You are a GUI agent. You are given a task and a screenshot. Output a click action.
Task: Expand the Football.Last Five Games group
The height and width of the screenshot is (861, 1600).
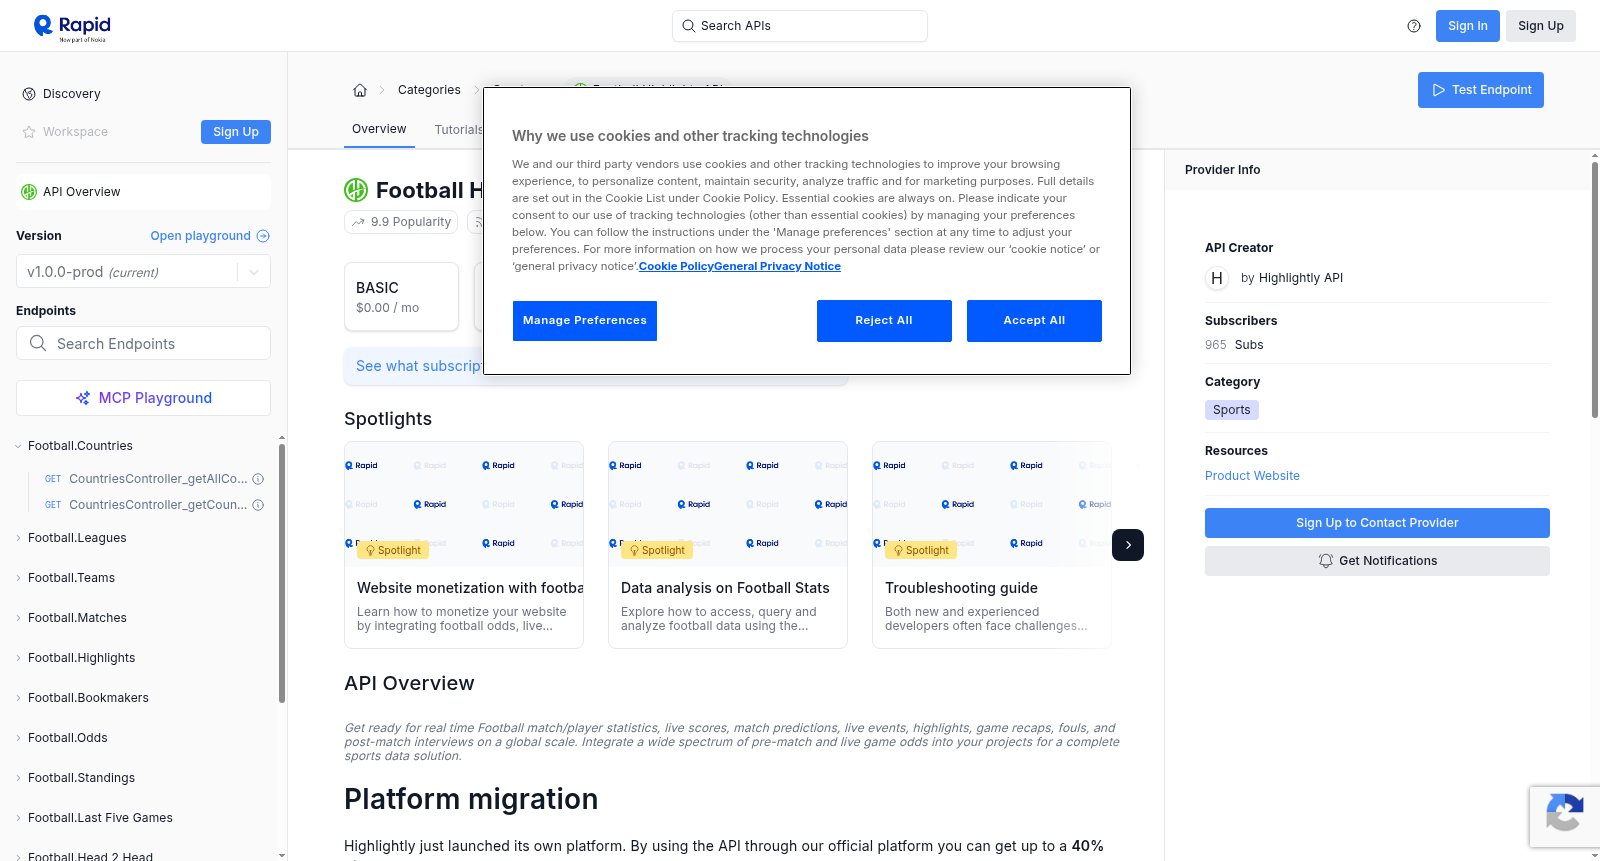click(18, 818)
